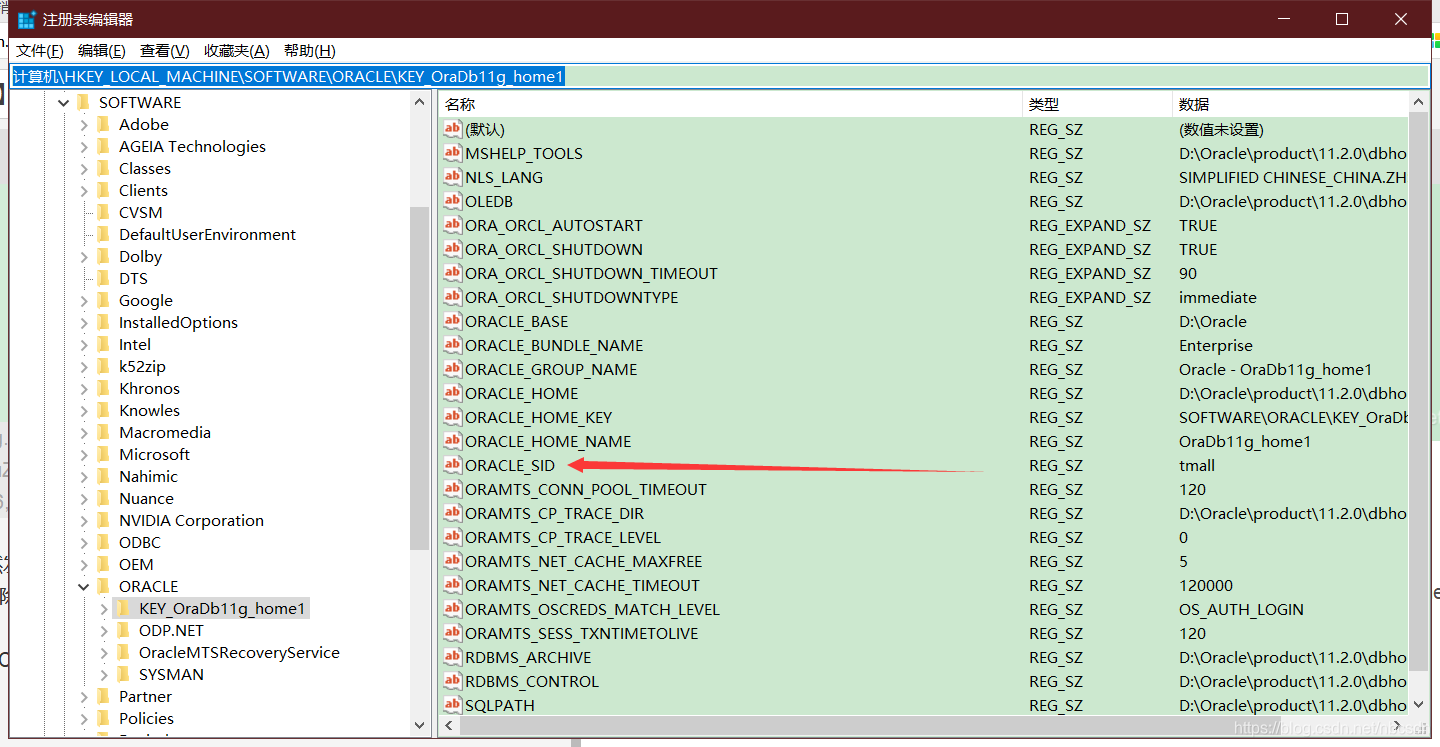Viewport: 1440px width, 747px height.
Task: Click the tree pane scroll down arrow
Action: [419, 726]
